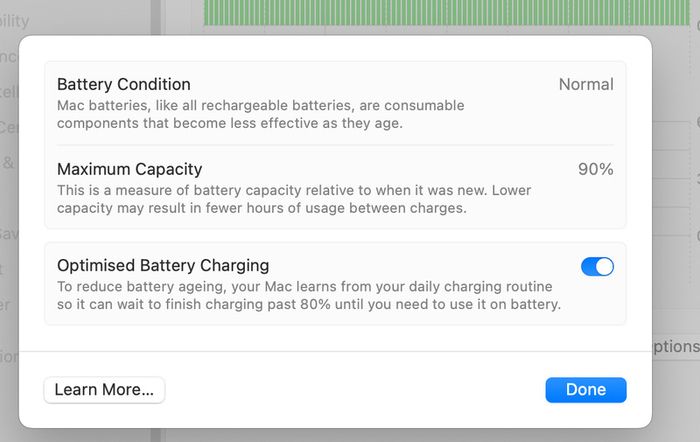Image resolution: width=700 pixels, height=442 pixels.
Task: Click the daily charging routine description text
Action: (x=308, y=295)
